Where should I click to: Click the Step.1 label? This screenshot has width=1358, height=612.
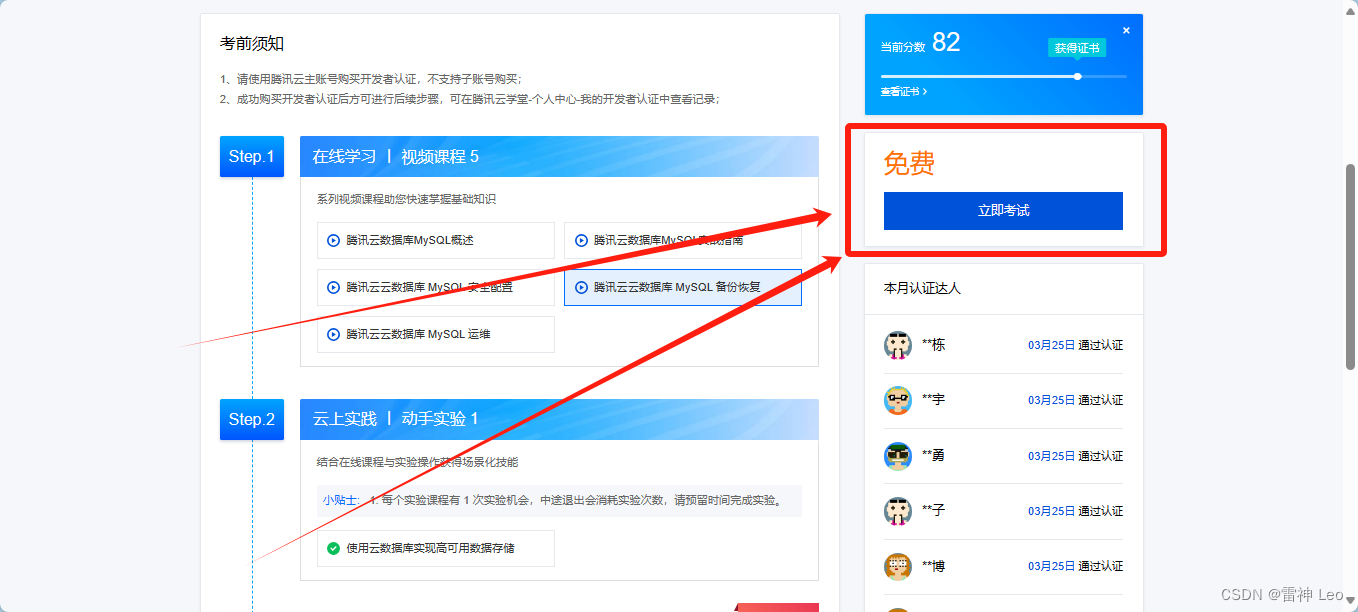(x=252, y=156)
